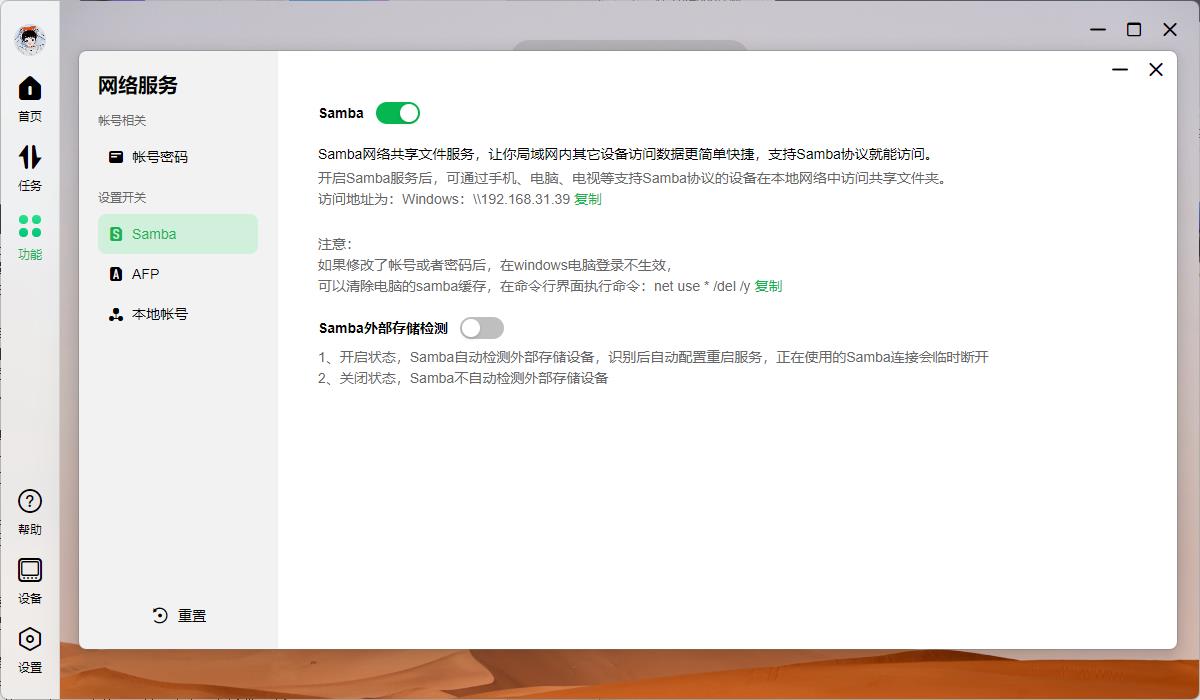Open the 首页 home icon in sidebar

coord(29,90)
